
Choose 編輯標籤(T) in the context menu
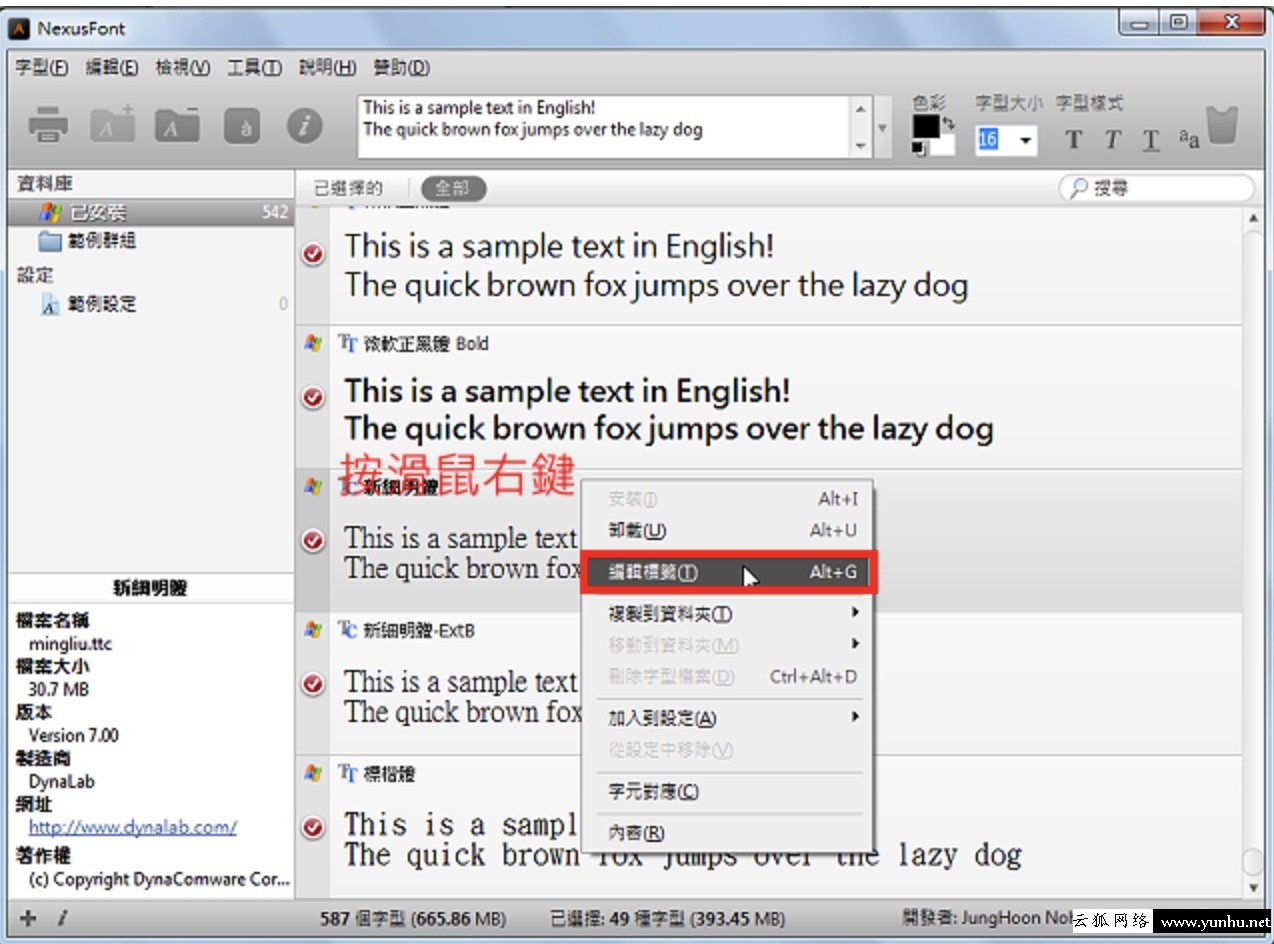click(728, 572)
